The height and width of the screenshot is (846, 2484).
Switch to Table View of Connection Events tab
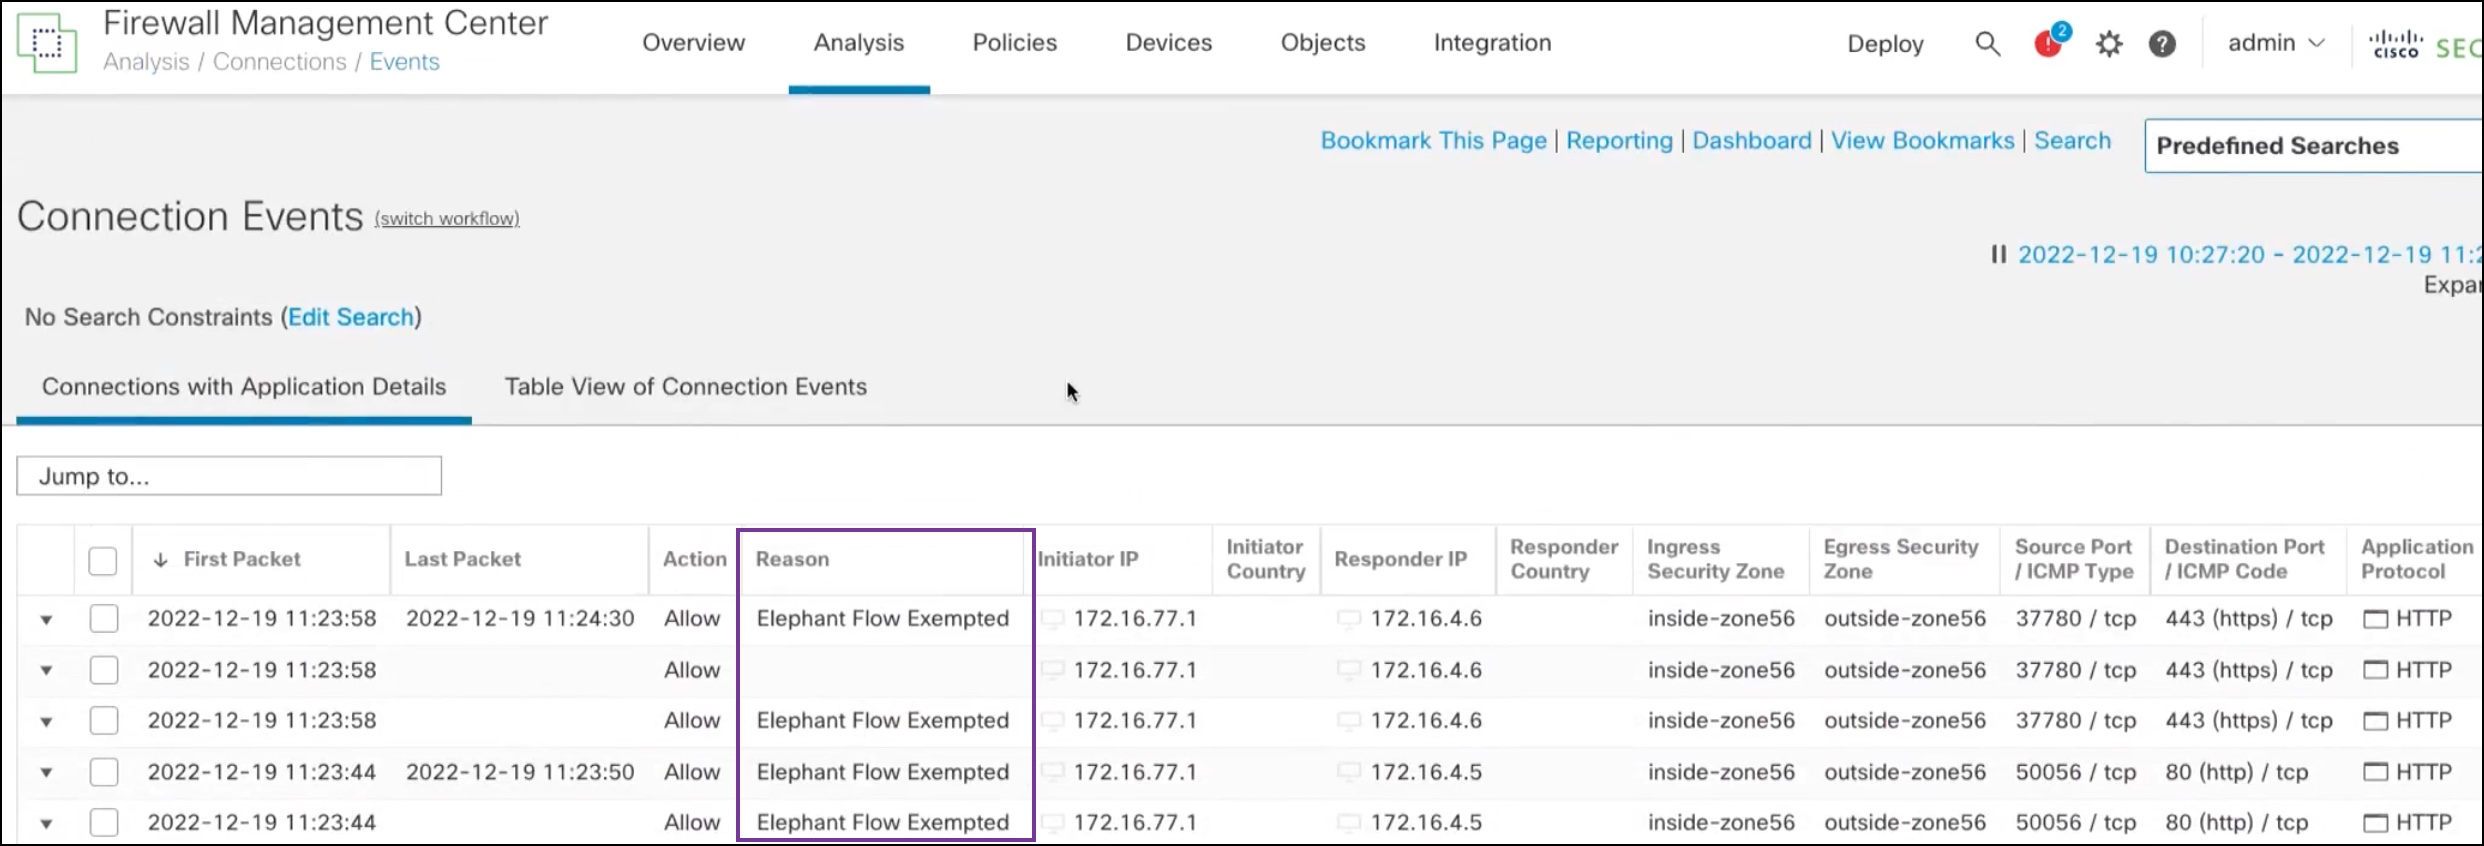coord(685,387)
